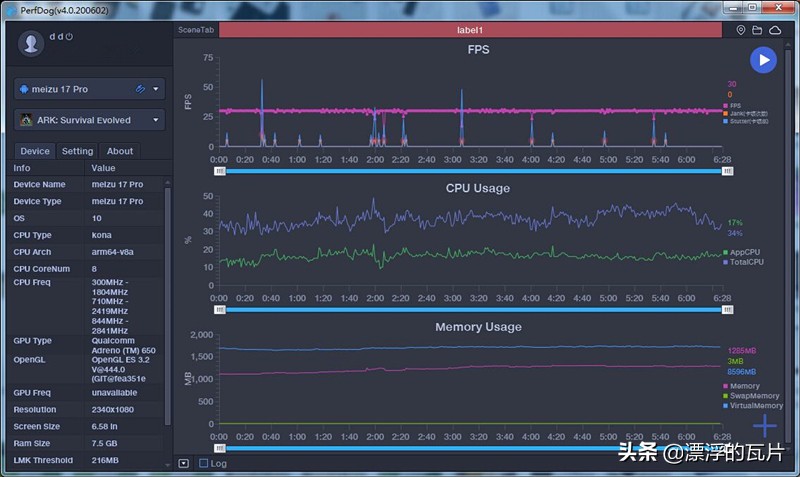Click the GPU Type info row label
Screen dimensions: 800x477
coord(32,340)
